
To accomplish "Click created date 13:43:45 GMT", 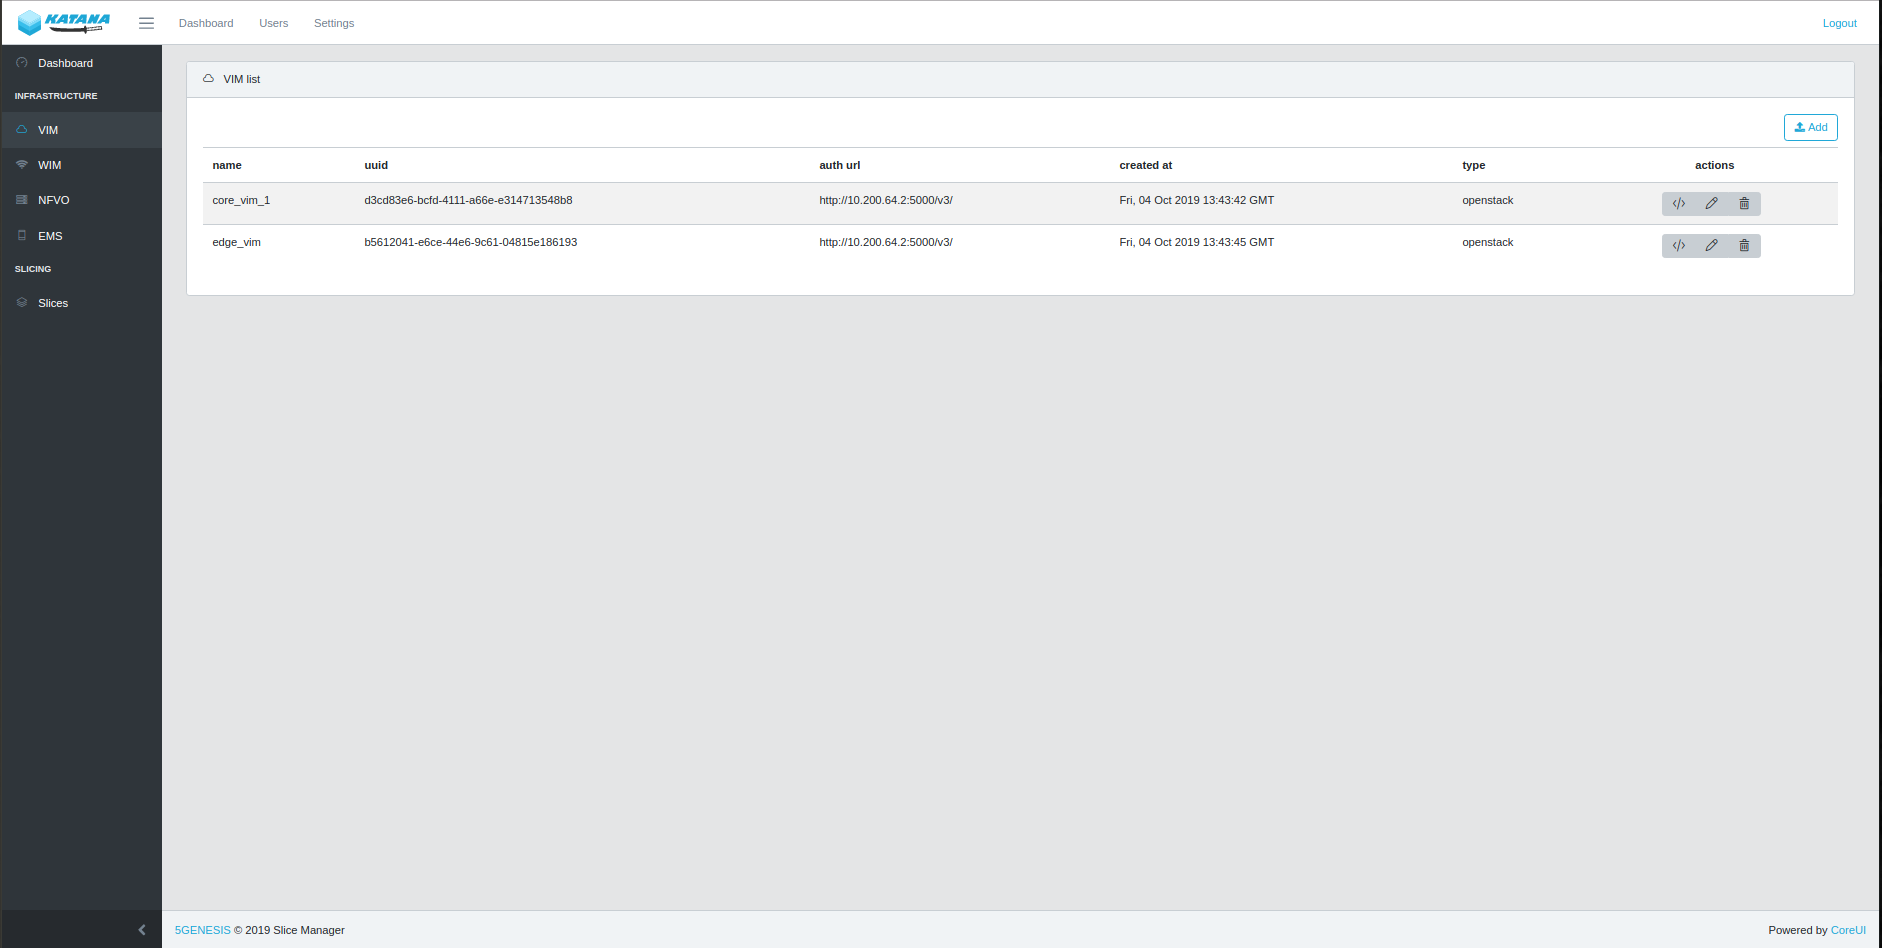I will tap(1196, 242).
